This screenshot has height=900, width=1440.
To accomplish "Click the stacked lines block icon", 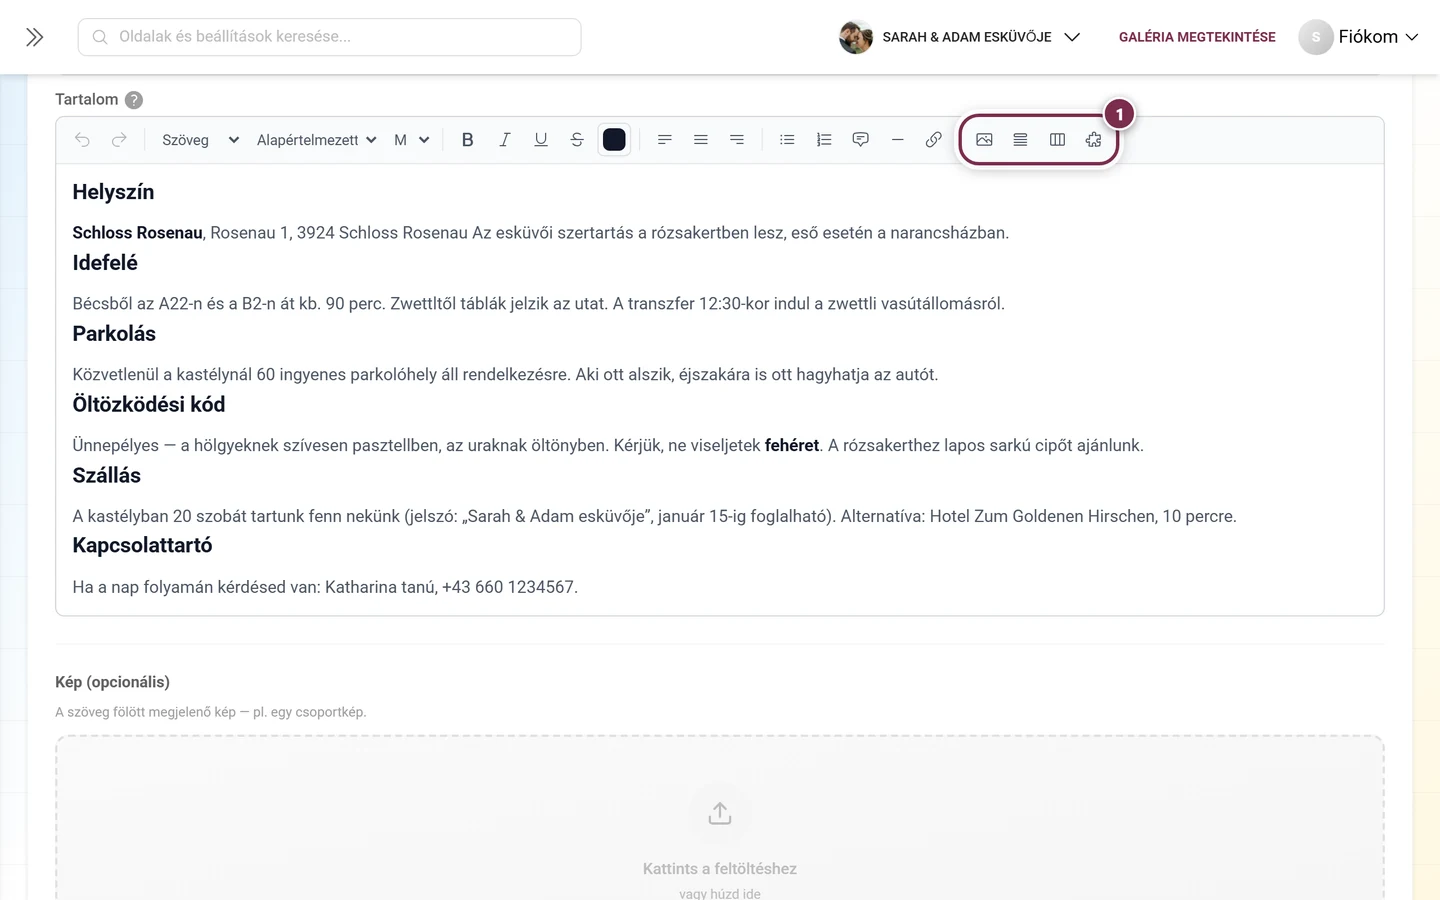I will (1020, 140).
